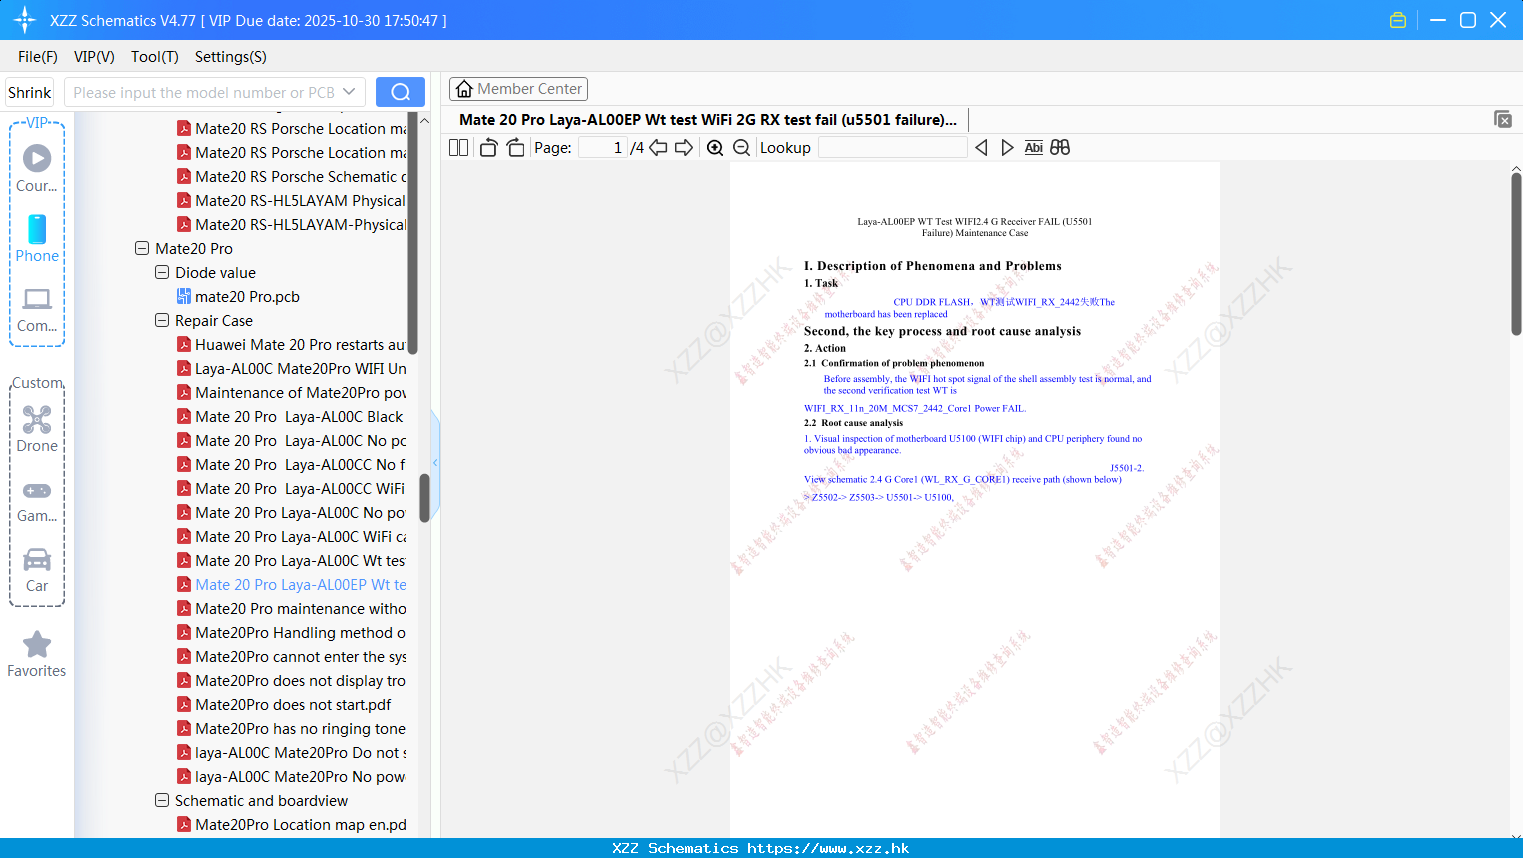Open Mate20Pro Handling method file

pos(291,632)
